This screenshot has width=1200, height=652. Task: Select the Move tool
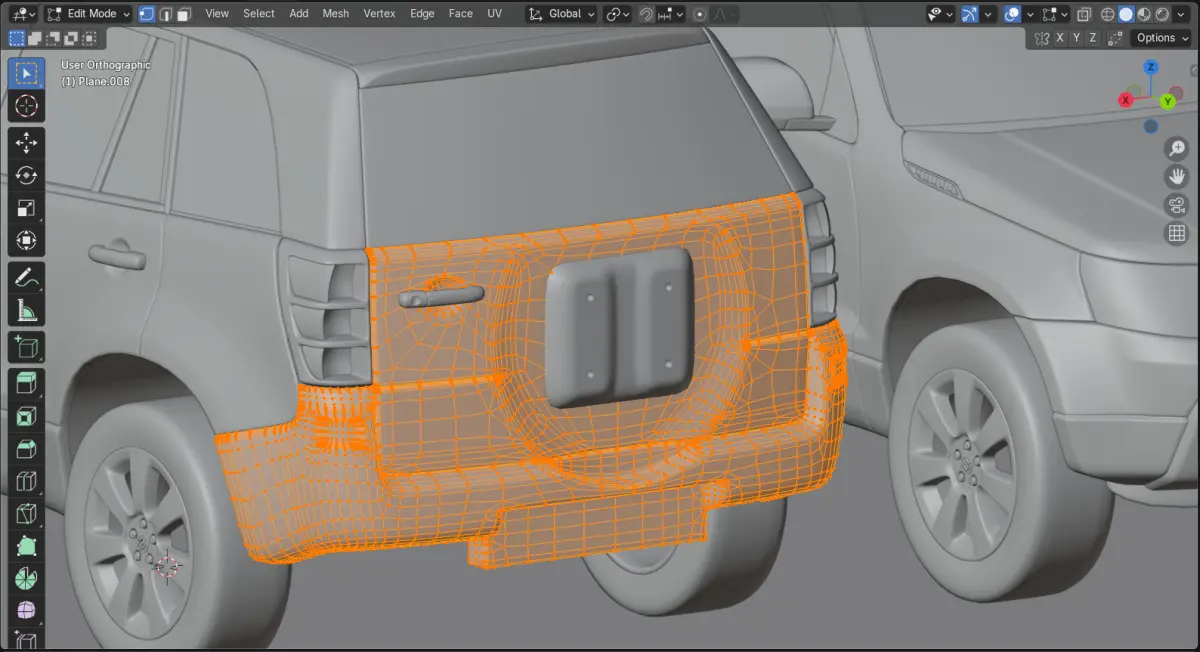coord(27,143)
